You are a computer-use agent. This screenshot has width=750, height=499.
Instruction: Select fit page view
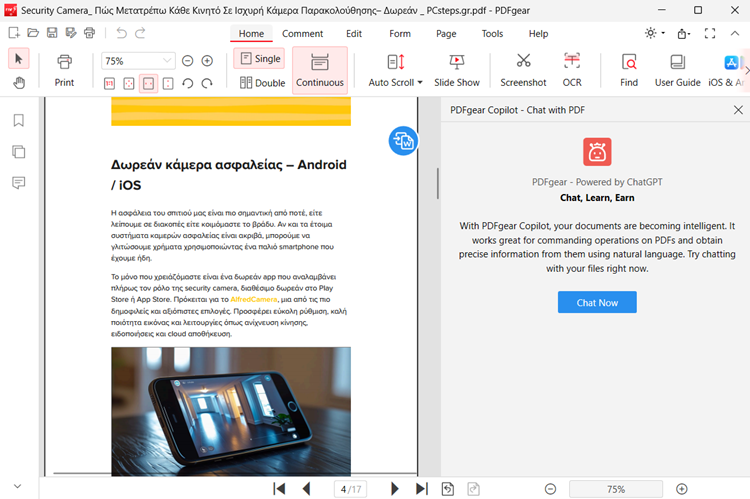tap(129, 84)
